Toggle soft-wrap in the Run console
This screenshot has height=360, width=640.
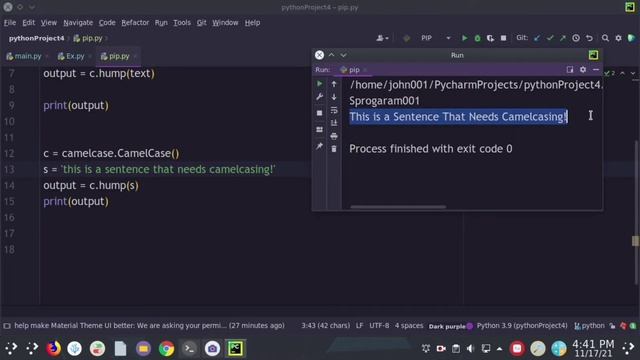coord(334,110)
